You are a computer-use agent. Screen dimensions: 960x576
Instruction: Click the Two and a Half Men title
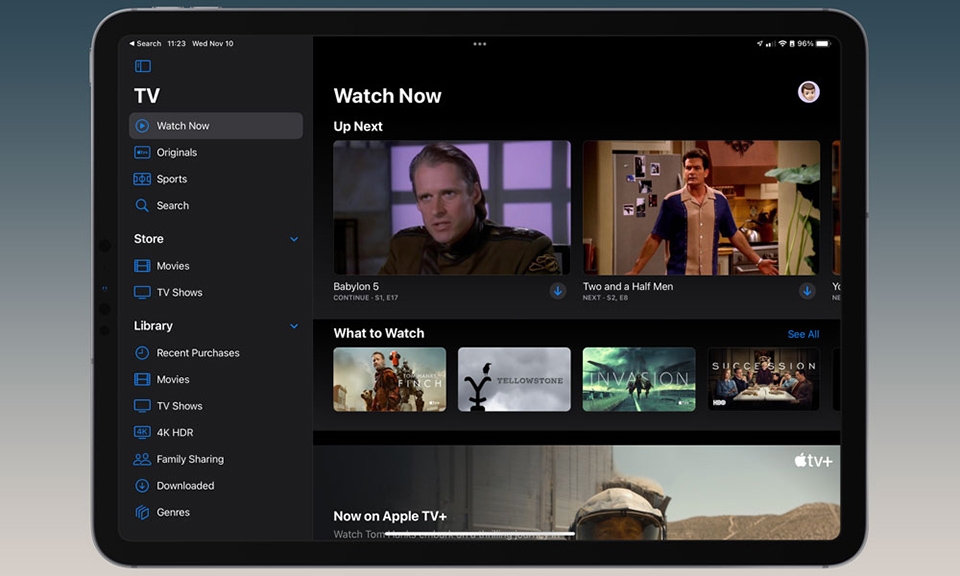(628, 286)
